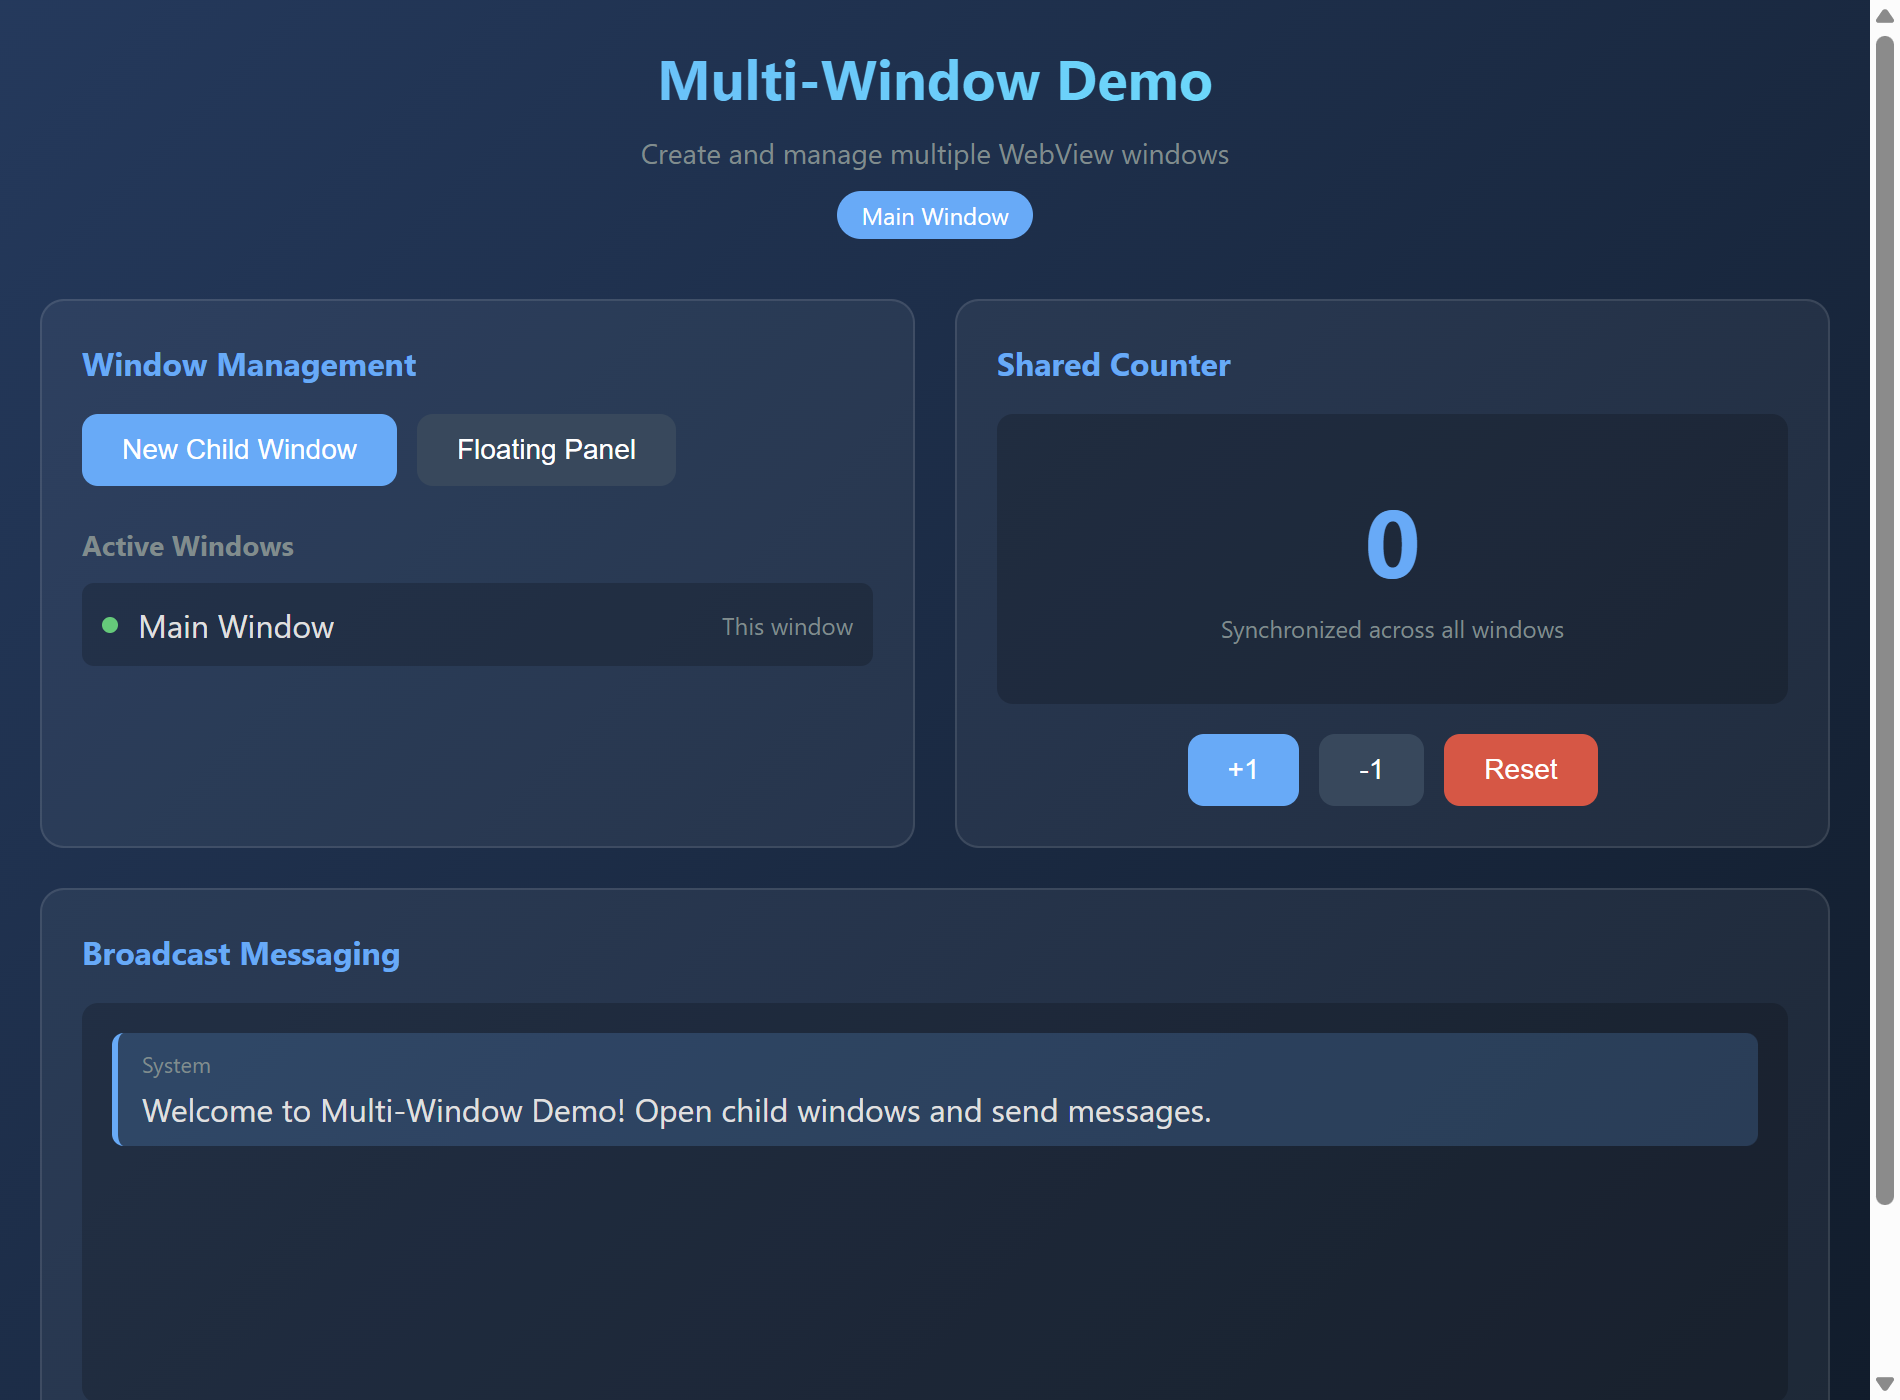Click the scrollbar down arrow
The width and height of the screenshot is (1900, 1400).
click(x=1884, y=1384)
